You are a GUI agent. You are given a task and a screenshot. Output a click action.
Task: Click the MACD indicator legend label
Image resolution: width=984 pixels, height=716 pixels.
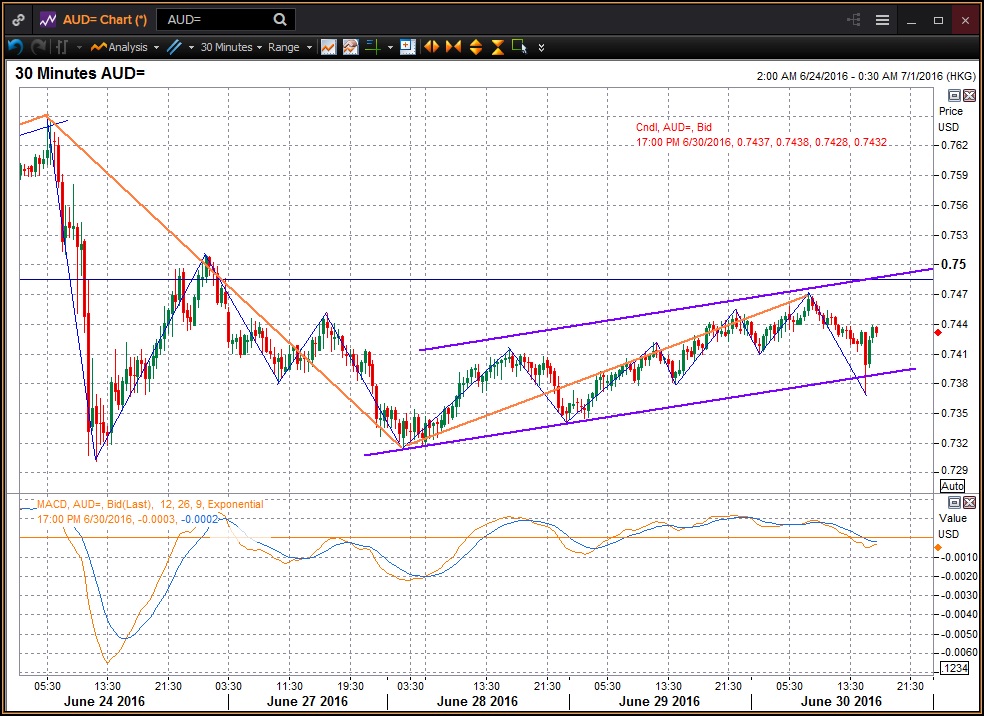tap(150, 504)
